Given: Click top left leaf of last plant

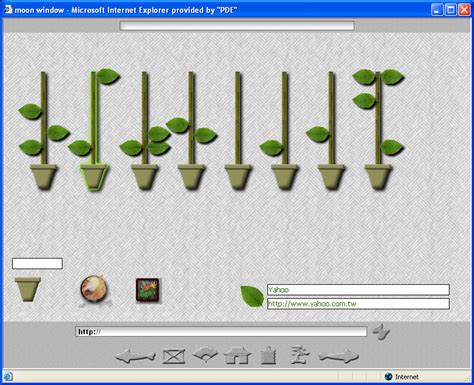Looking at the screenshot, I should tap(364, 77).
